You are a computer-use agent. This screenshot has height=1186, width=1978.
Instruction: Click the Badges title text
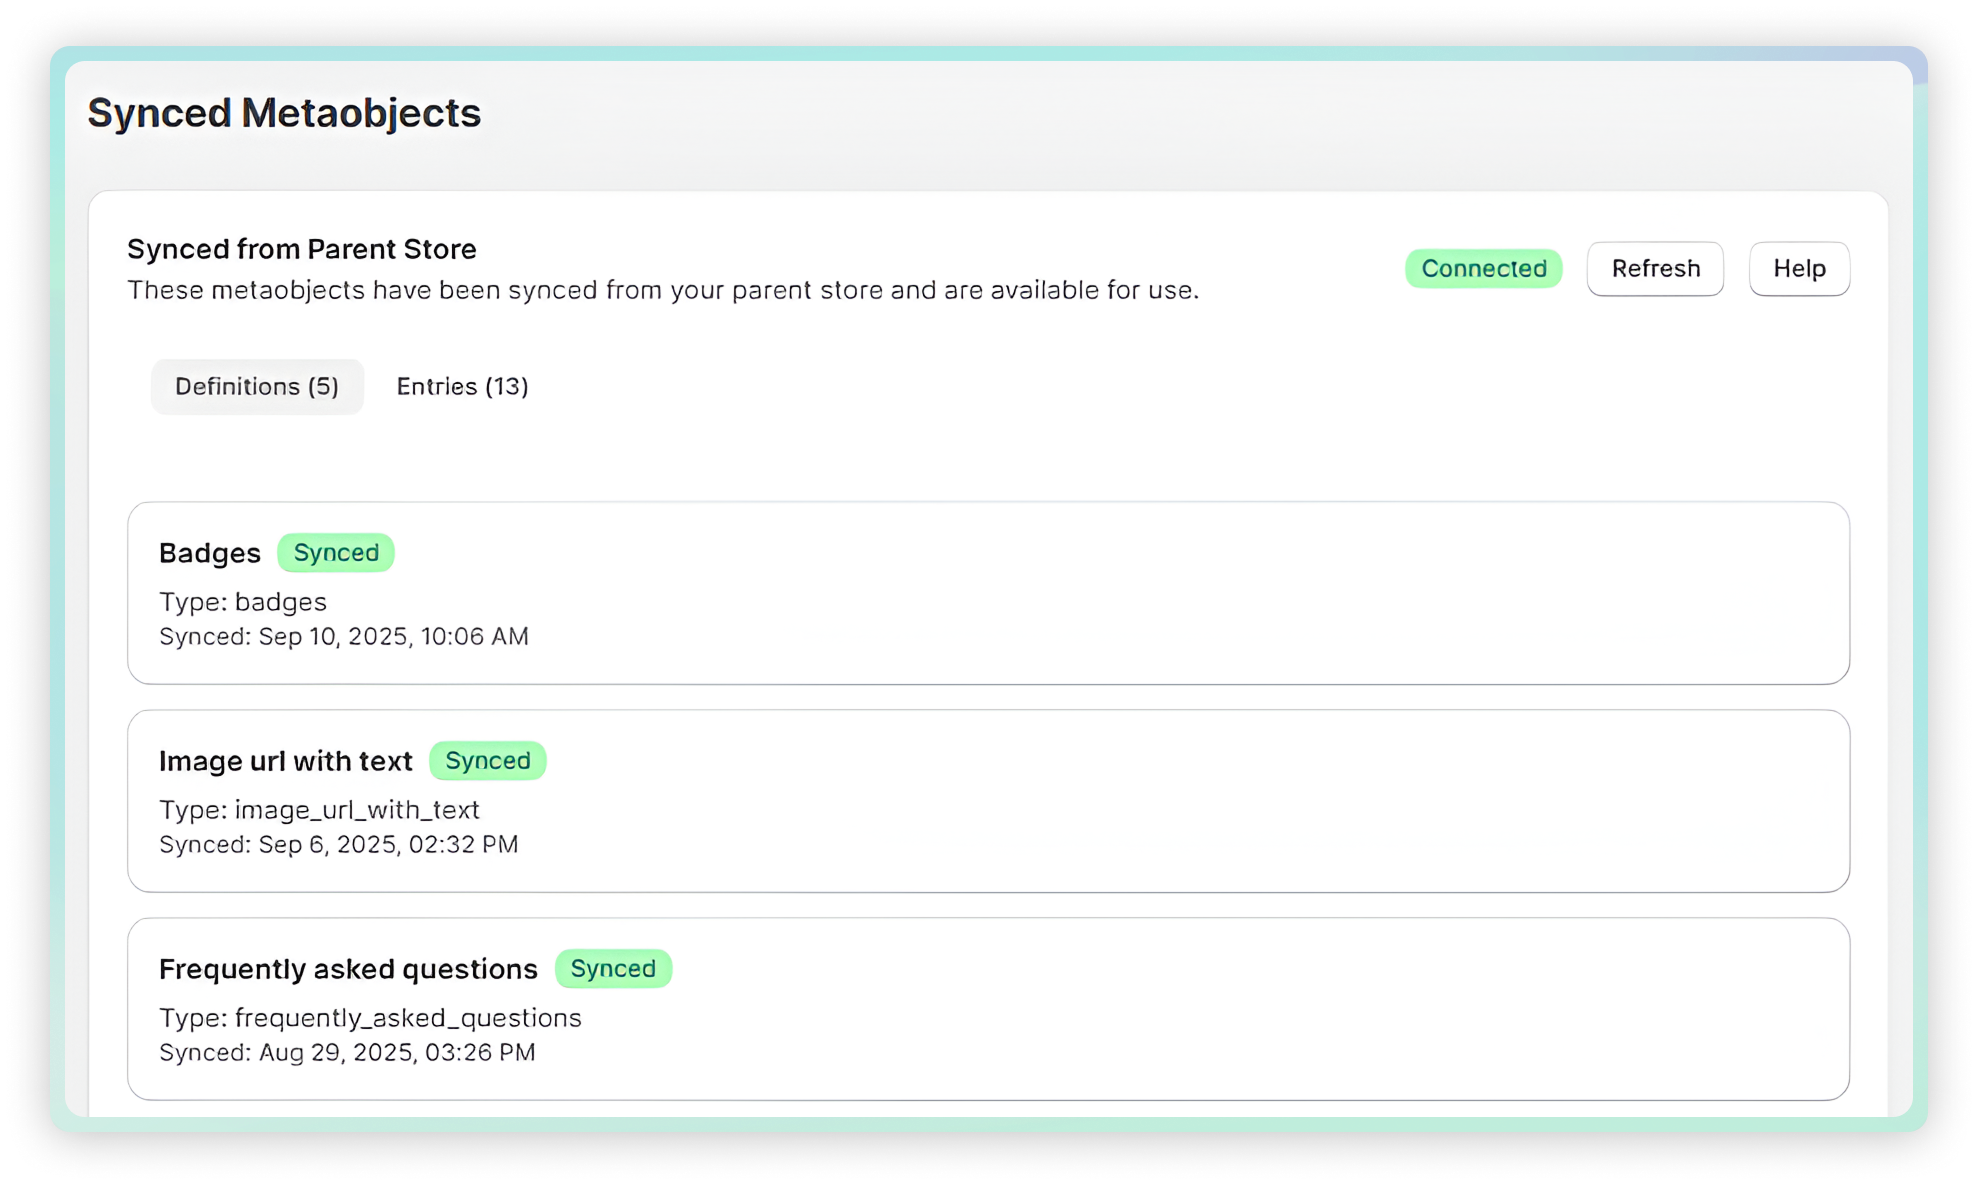210,553
